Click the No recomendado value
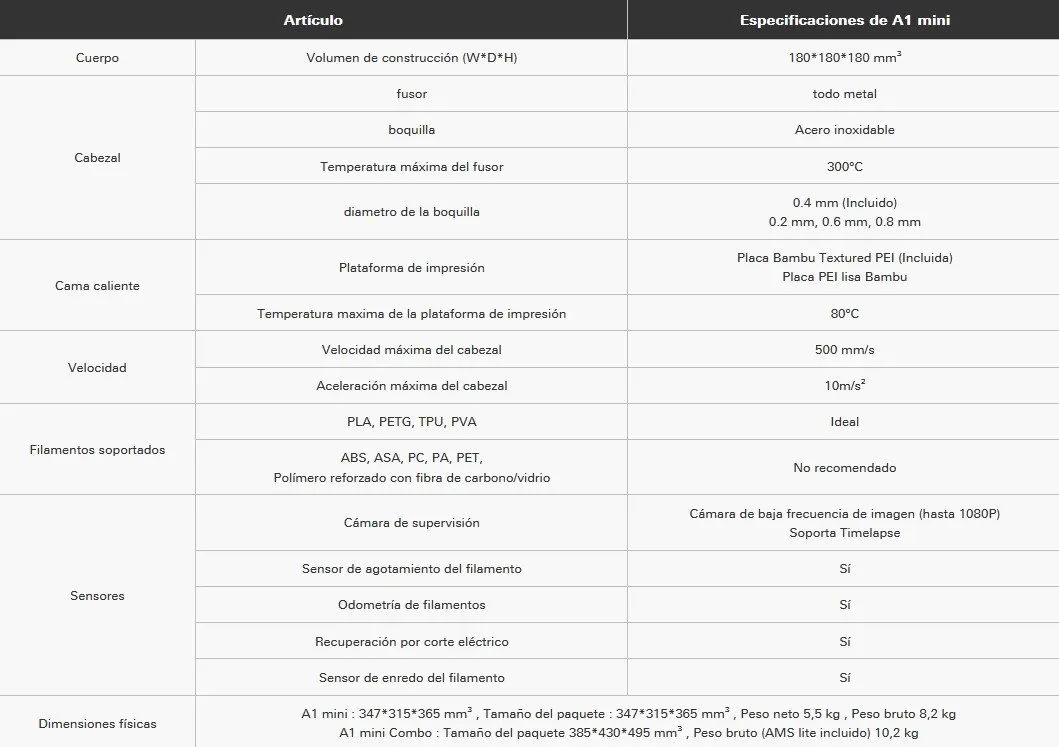1059x747 pixels. 844,468
